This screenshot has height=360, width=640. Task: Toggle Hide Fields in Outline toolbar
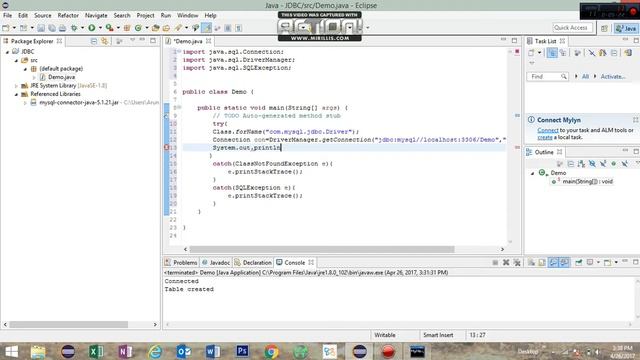coord(592,164)
